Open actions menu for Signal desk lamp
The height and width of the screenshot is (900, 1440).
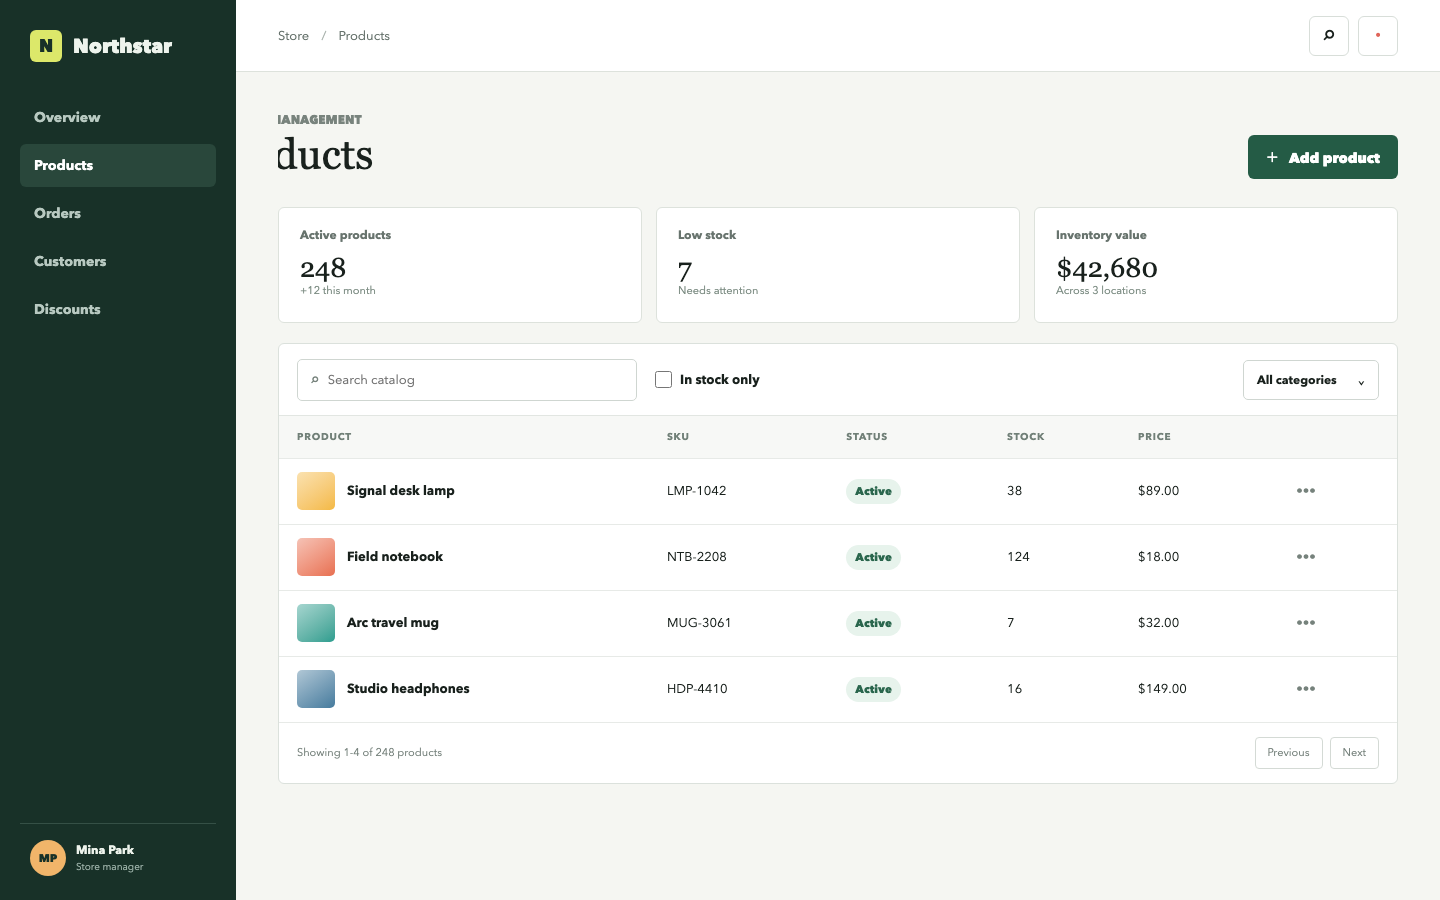click(1306, 491)
